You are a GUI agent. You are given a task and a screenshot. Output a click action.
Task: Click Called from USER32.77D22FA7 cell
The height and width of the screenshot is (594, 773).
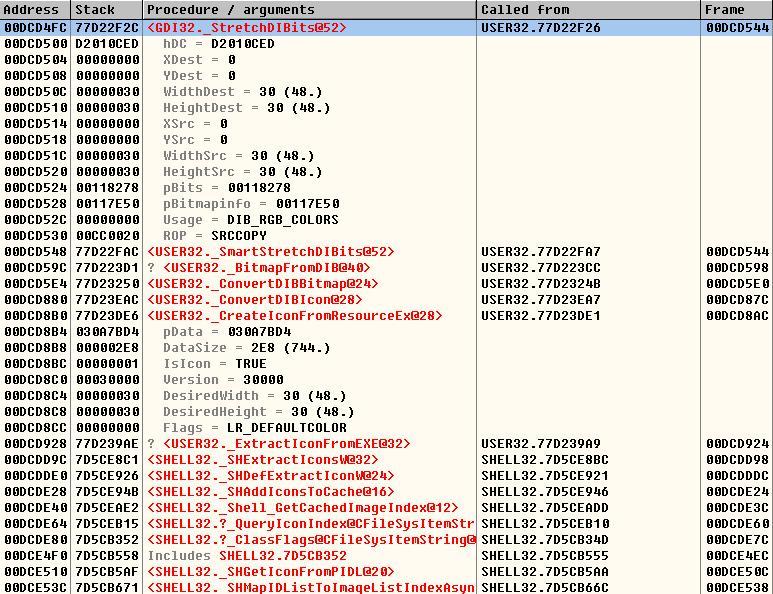click(x=541, y=252)
